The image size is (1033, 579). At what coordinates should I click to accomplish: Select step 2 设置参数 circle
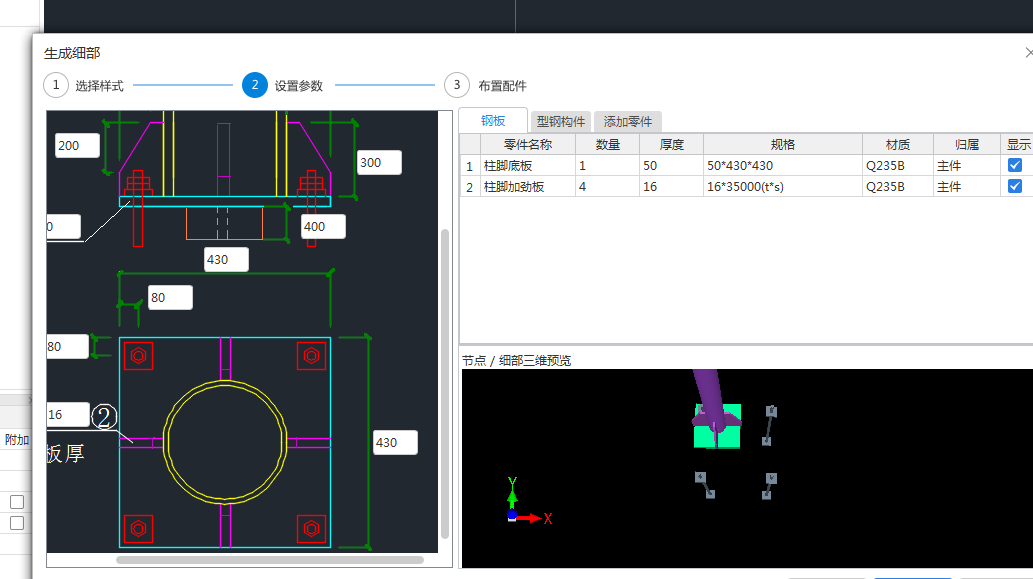point(255,85)
